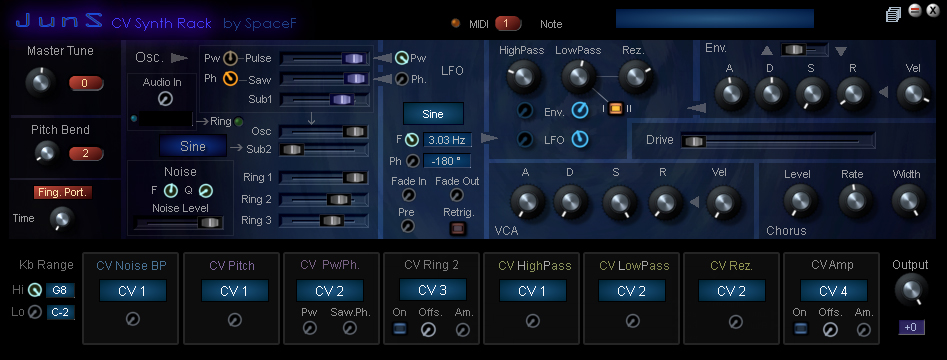The width and height of the screenshot is (947, 360).
Task: Click the Saw level slider
Action: click(x=324, y=79)
